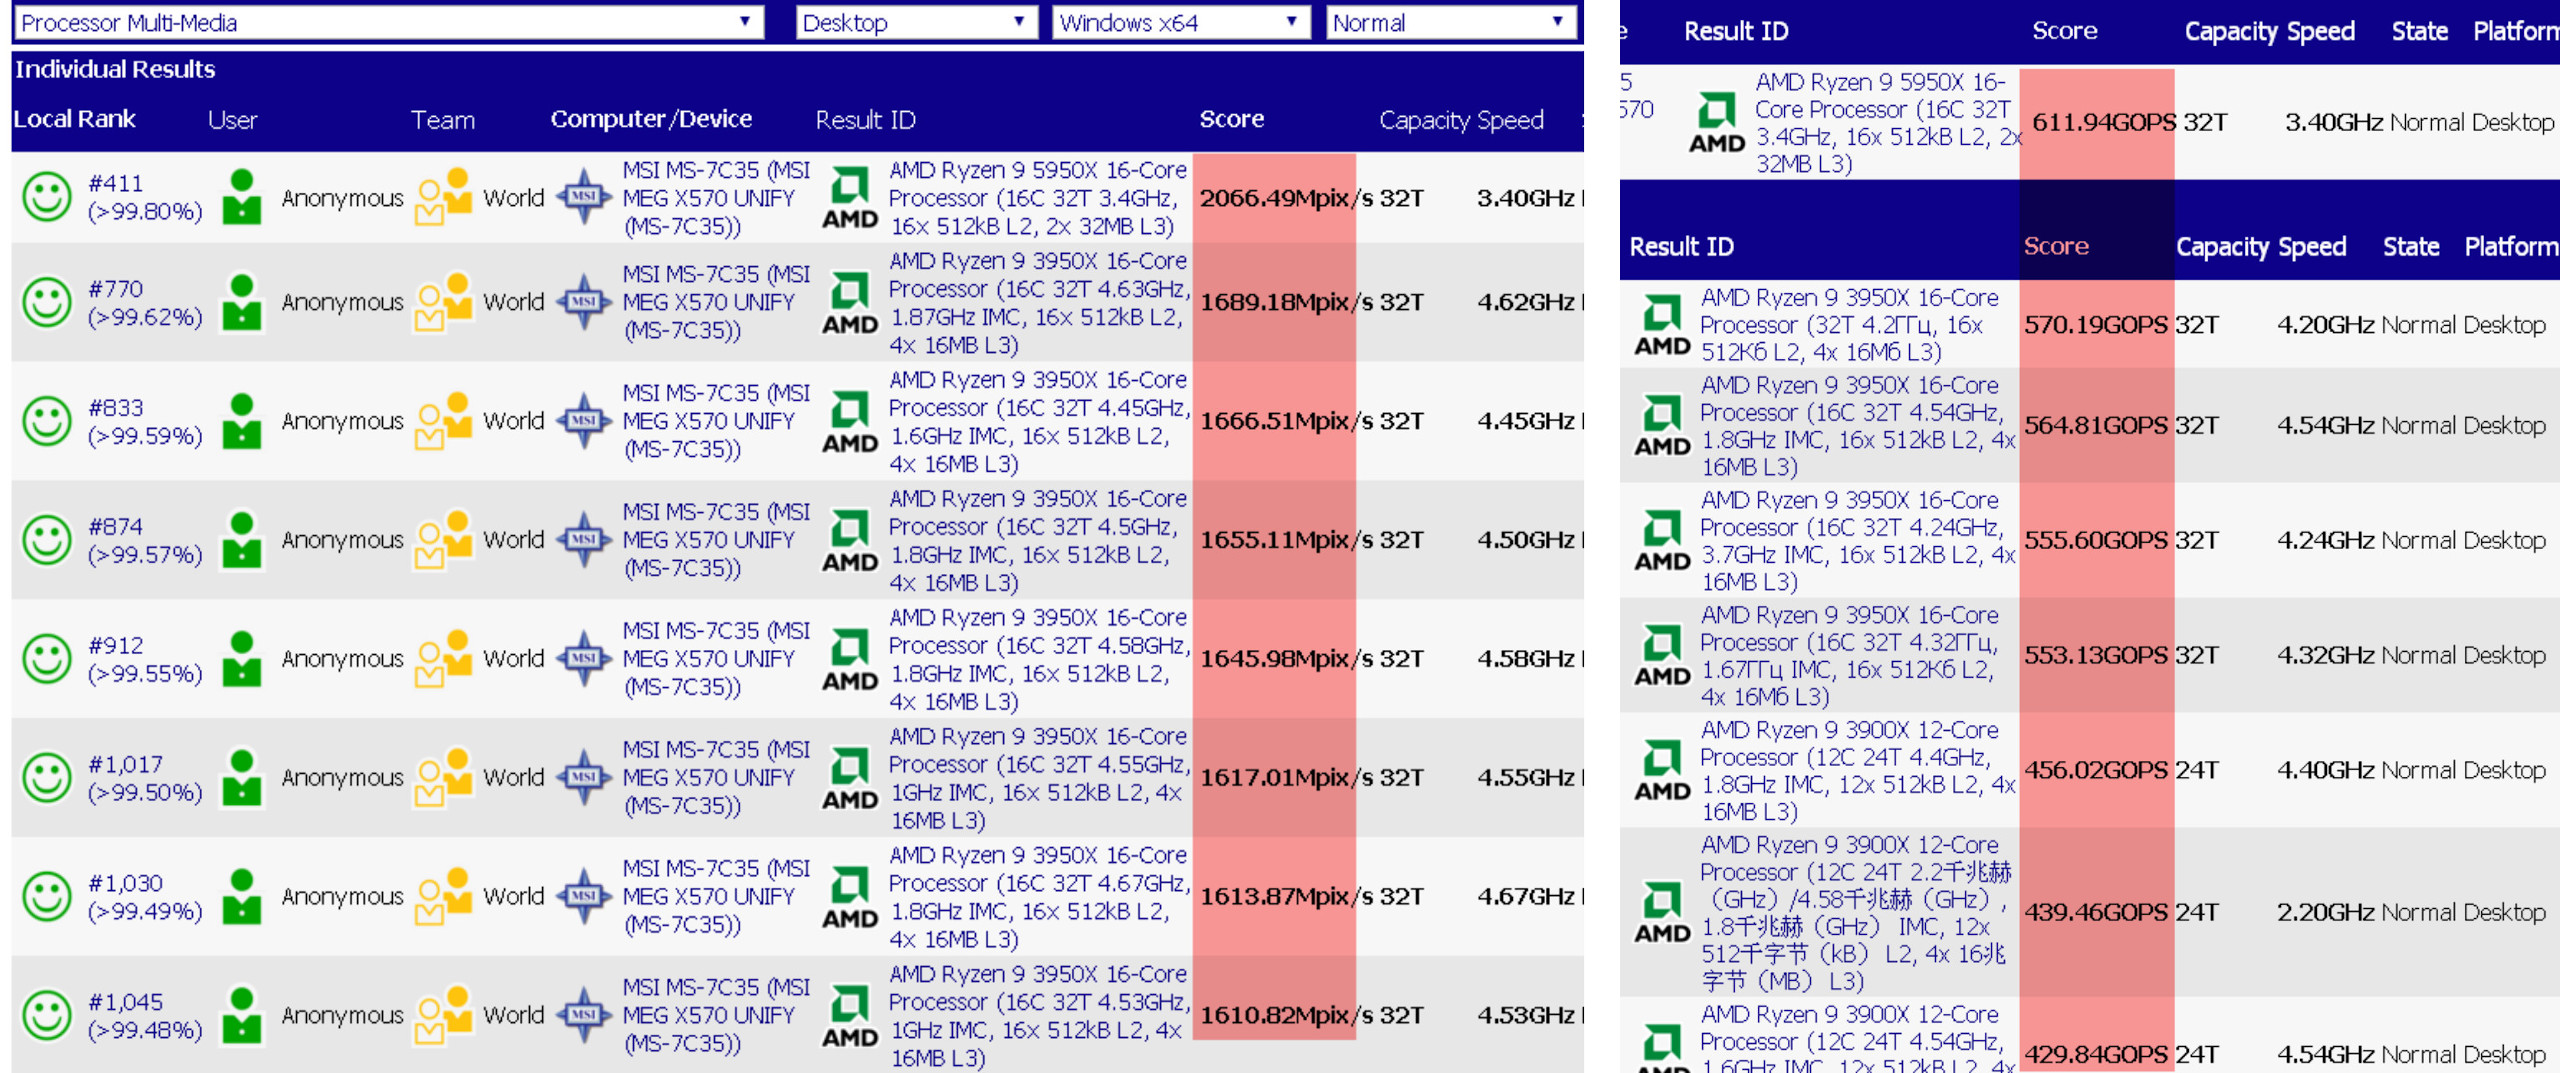Open the Desktop platform dropdown
Screen dimensions: 2560x1073
click(915, 22)
